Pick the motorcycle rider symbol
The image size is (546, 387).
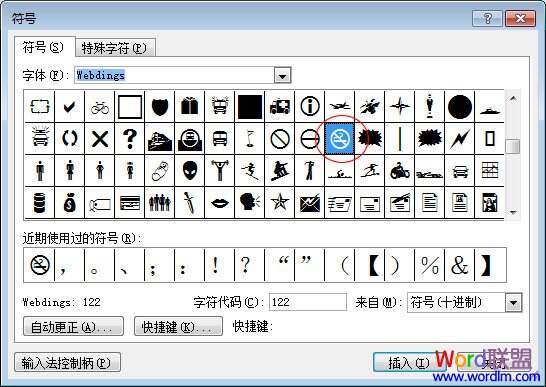[400, 171]
